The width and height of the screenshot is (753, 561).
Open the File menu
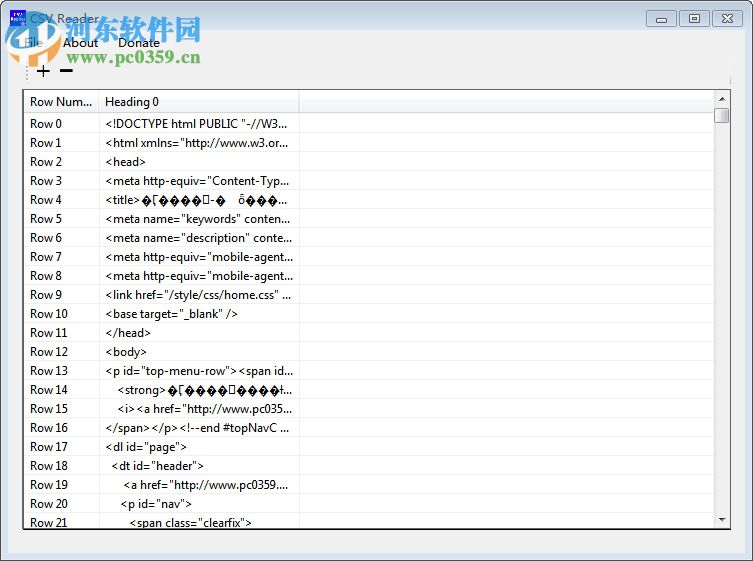click(x=33, y=43)
